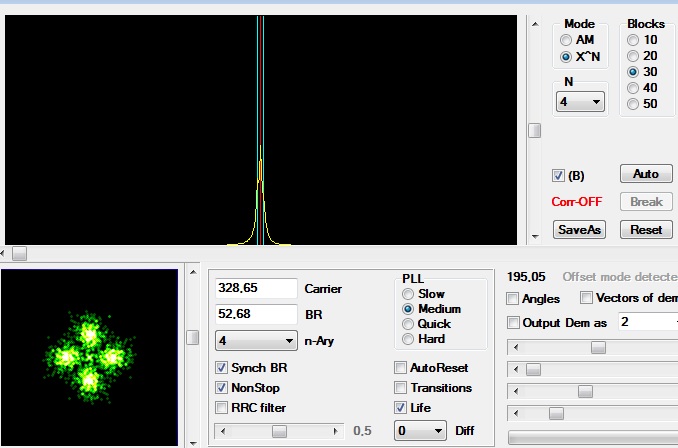Set Blocks to 10
Screen dimensions: 678x448
(633, 40)
